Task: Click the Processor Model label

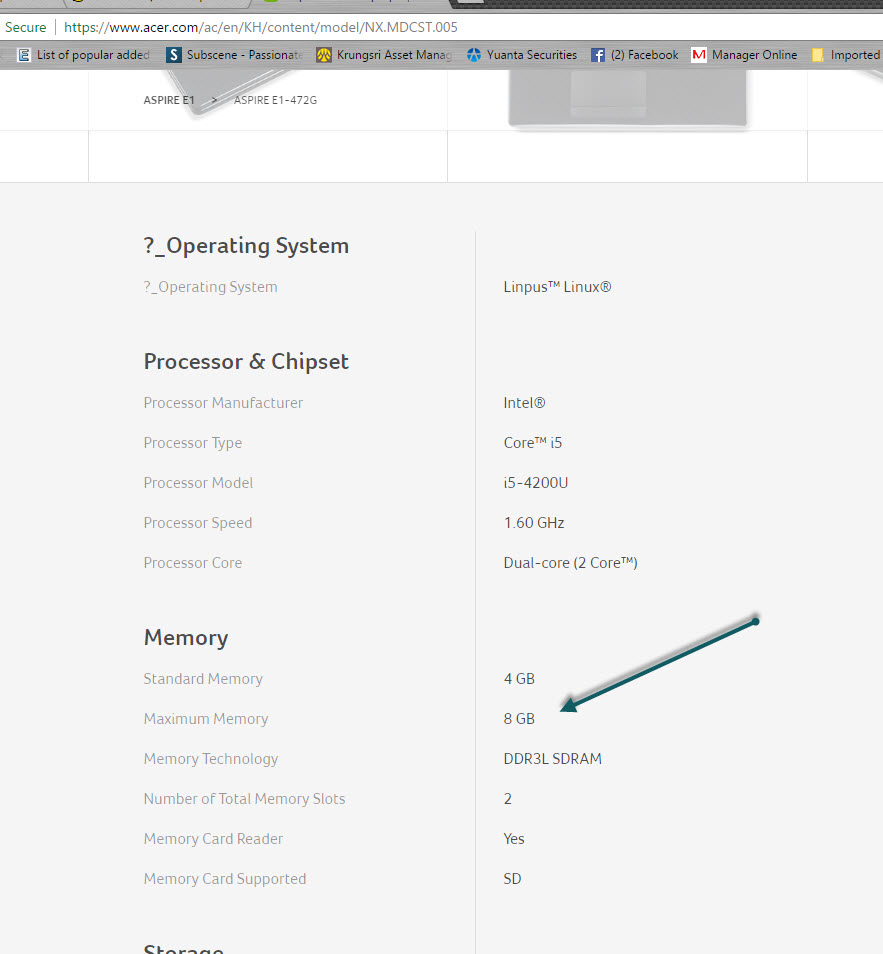Action: click(x=198, y=482)
